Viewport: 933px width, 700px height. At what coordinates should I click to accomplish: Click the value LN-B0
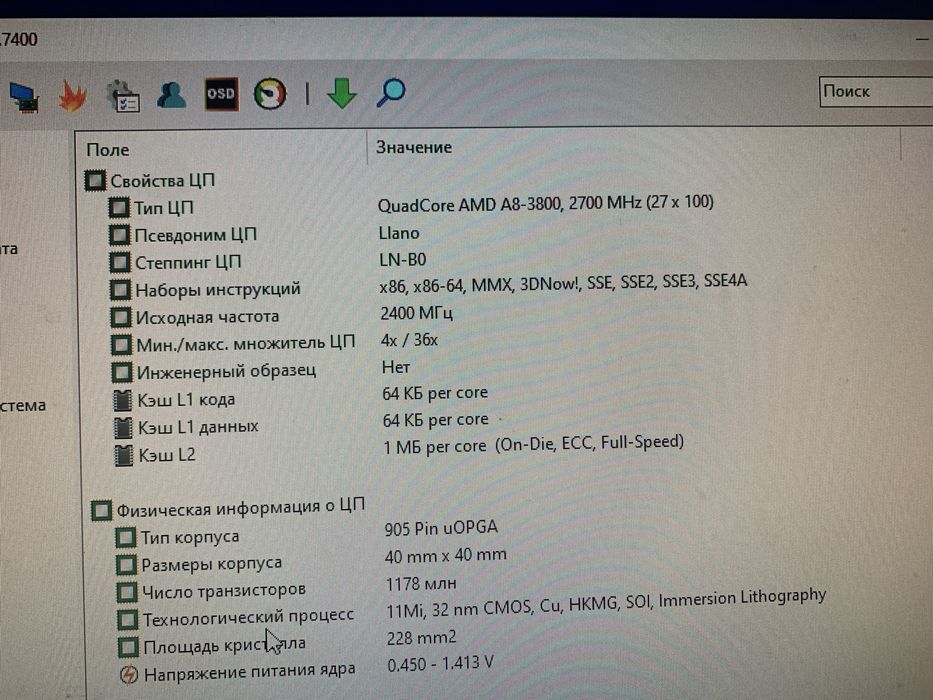[402, 260]
